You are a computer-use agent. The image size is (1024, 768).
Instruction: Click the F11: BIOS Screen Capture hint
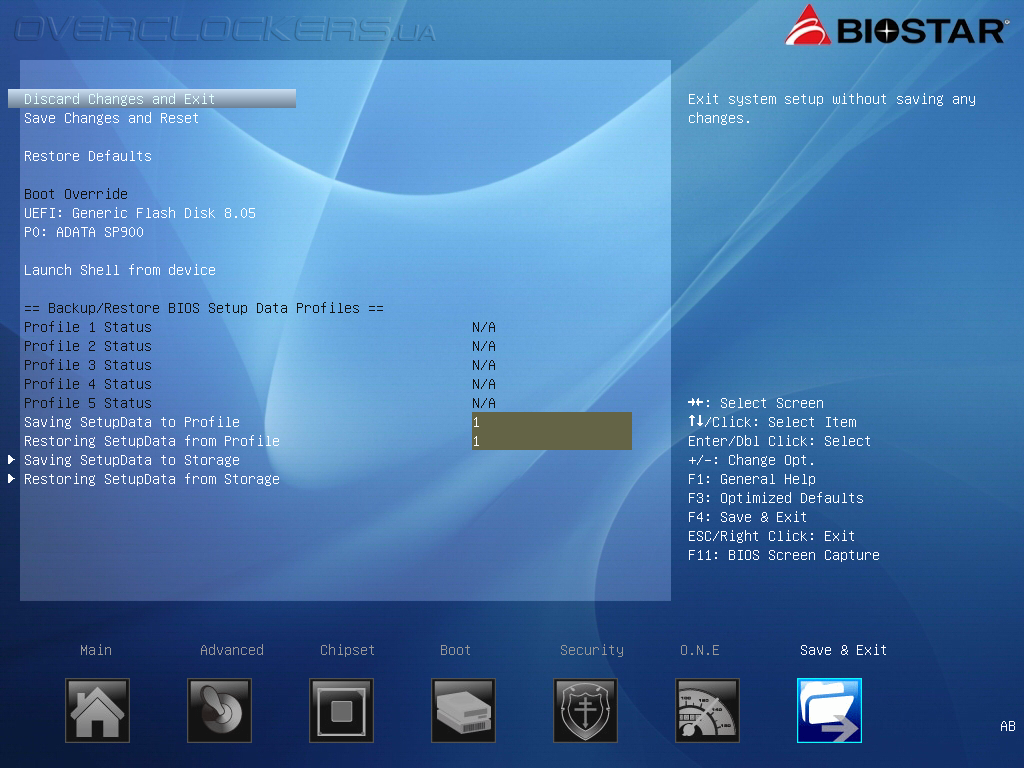click(x=784, y=555)
